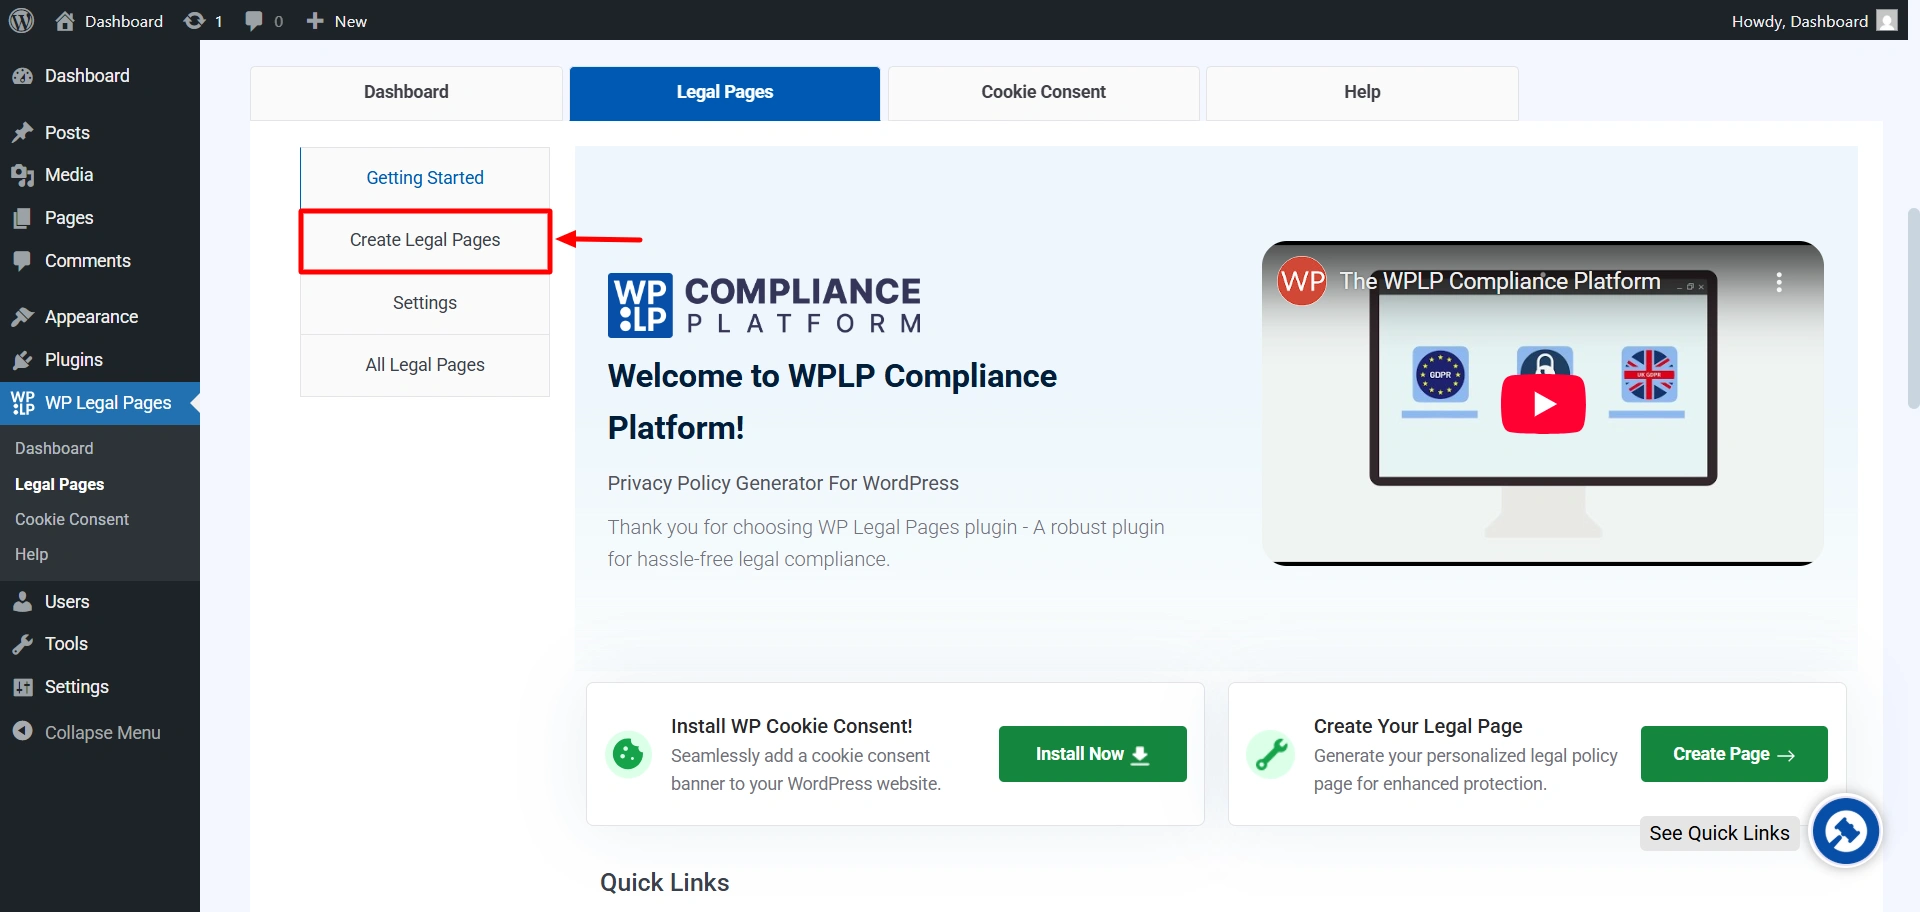The width and height of the screenshot is (1920, 912).
Task: Play the WPLP Compliance Platform video
Action: point(1542,404)
